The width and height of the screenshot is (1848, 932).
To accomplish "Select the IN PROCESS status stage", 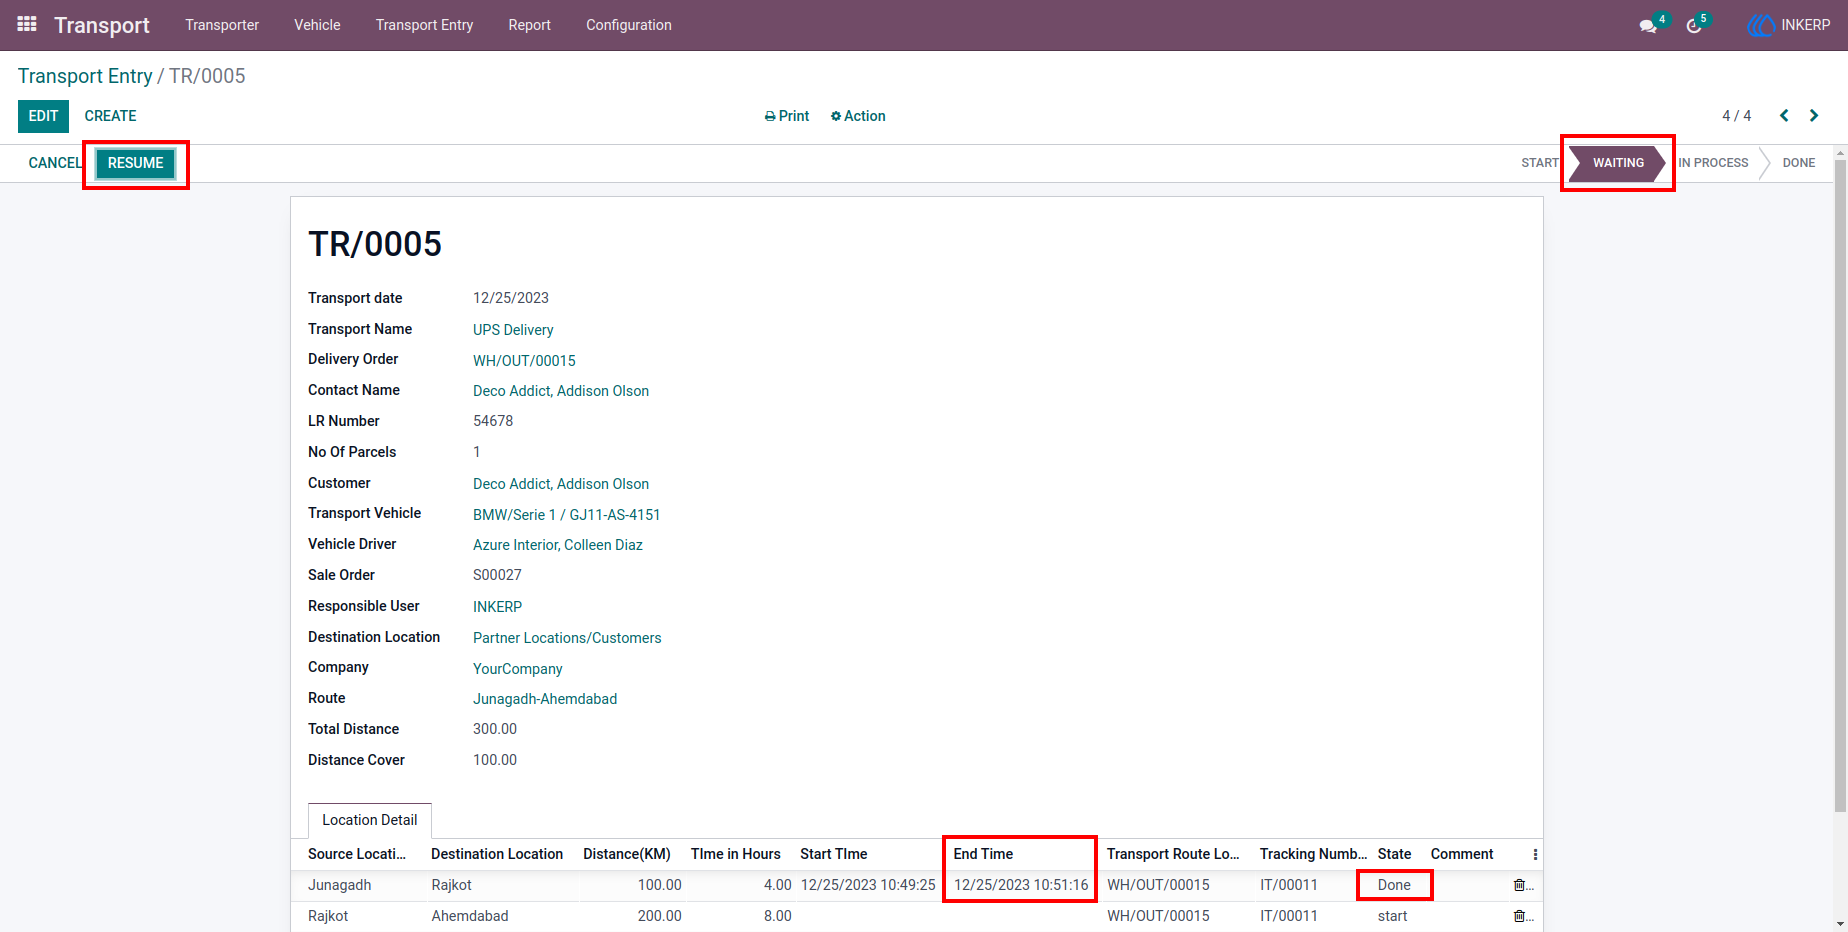I will click(x=1714, y=163).
